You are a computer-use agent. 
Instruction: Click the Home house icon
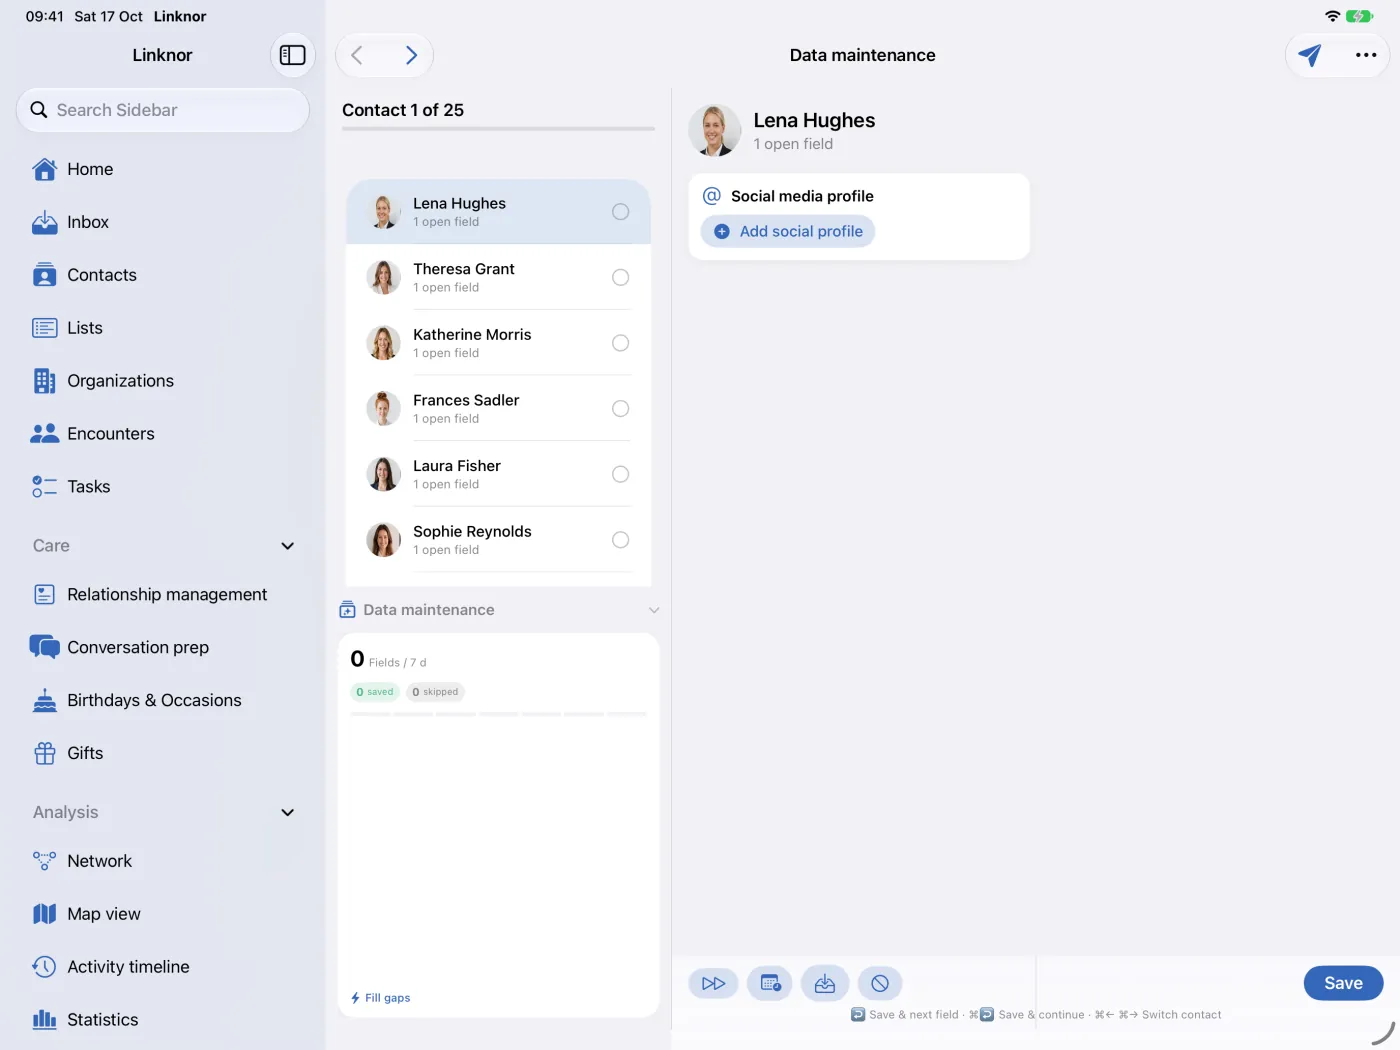tap(45, 169)
